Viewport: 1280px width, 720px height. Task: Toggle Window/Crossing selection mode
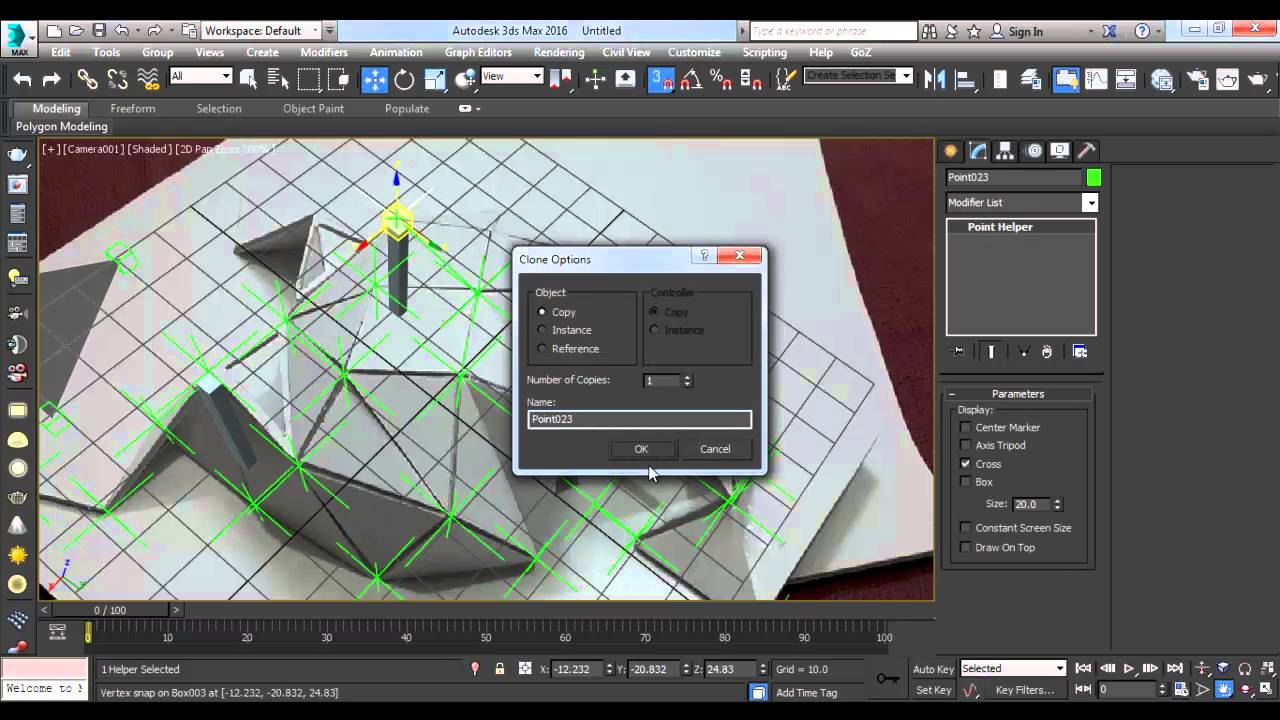pos(339,79)
